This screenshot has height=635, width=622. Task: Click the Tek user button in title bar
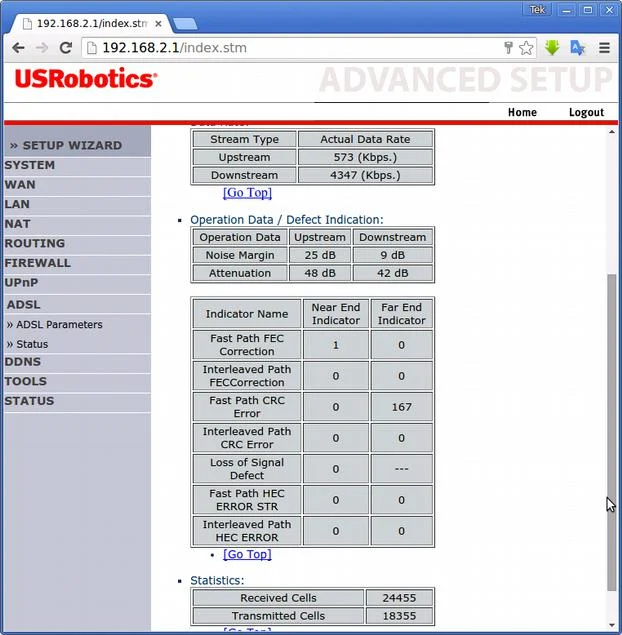point(537,9)
